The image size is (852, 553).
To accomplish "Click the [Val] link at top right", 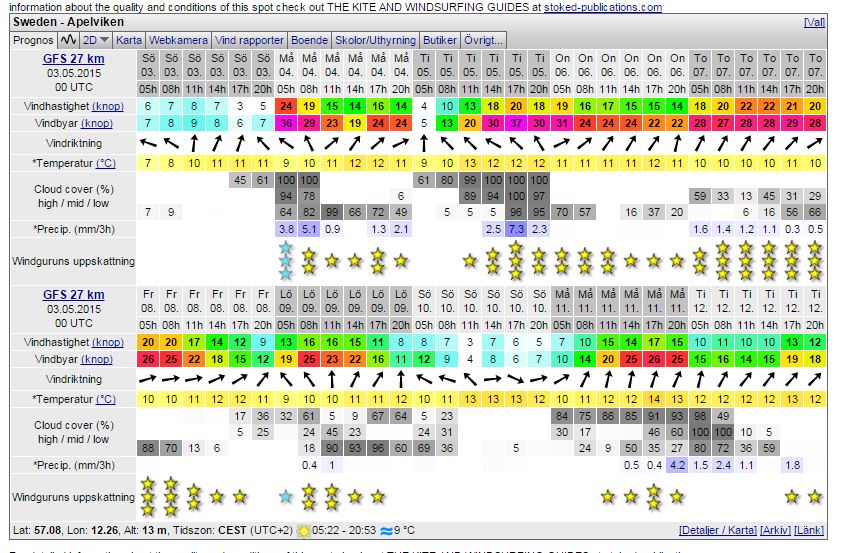I will point(814,21).
